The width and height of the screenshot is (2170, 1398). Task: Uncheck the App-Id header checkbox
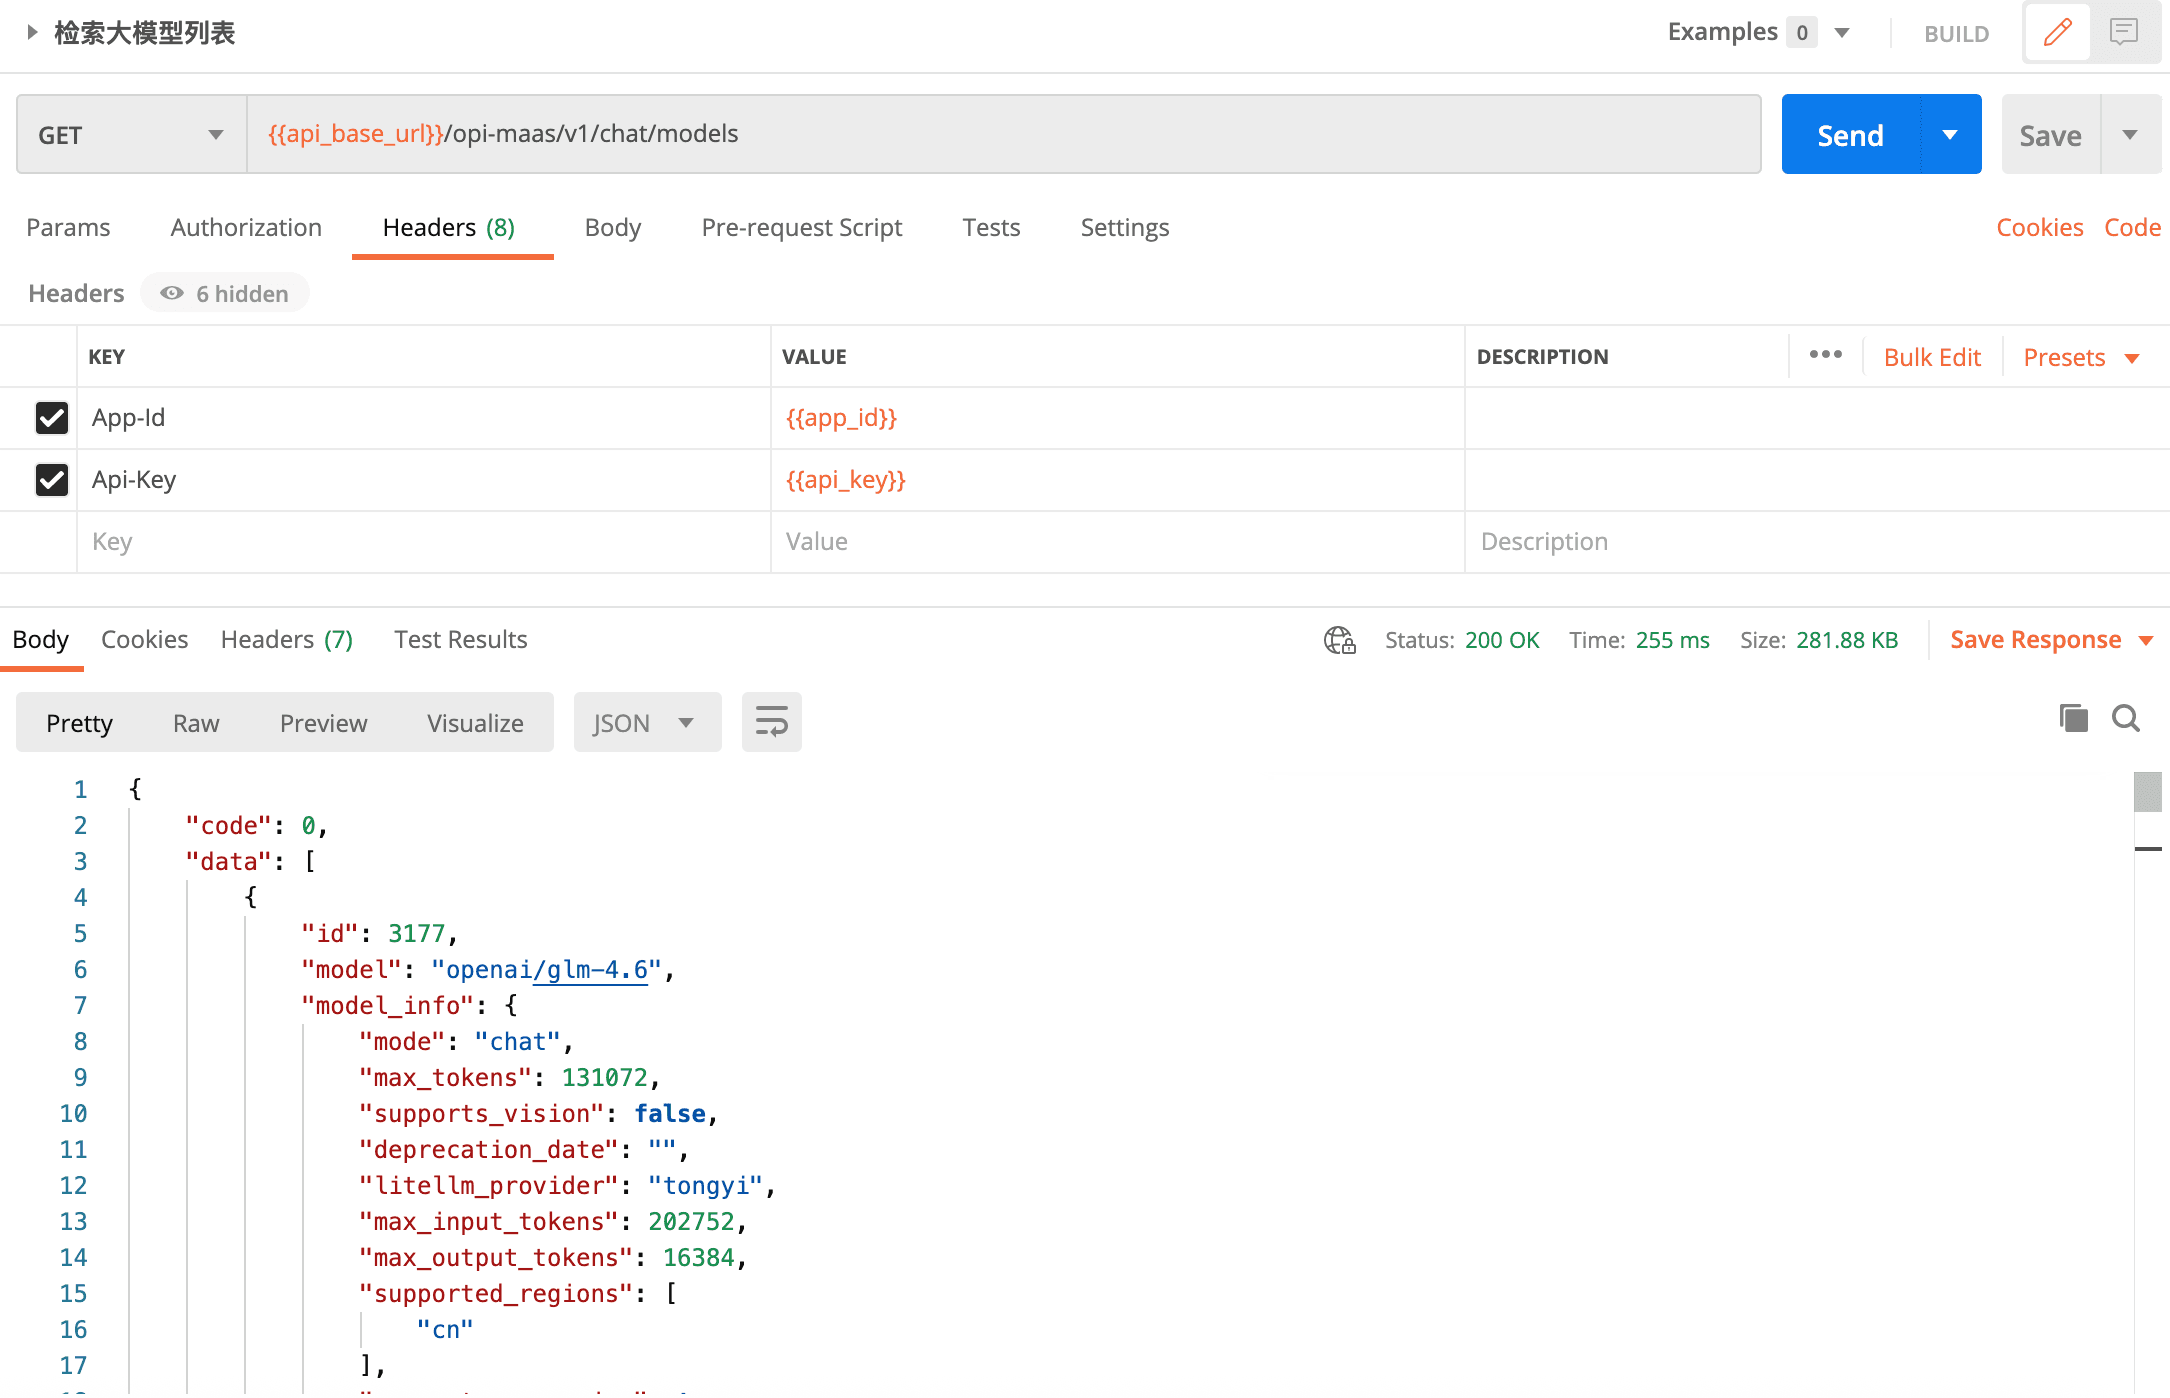52,418
